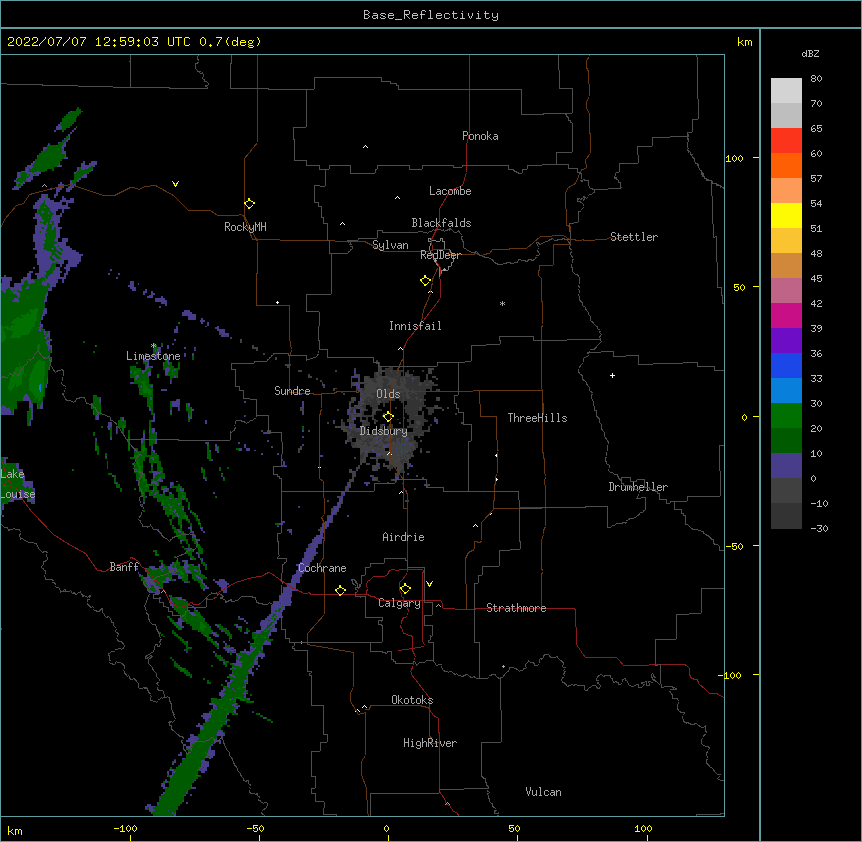
Task: Click the 50 tick on right axis
Action: point(739,287)
